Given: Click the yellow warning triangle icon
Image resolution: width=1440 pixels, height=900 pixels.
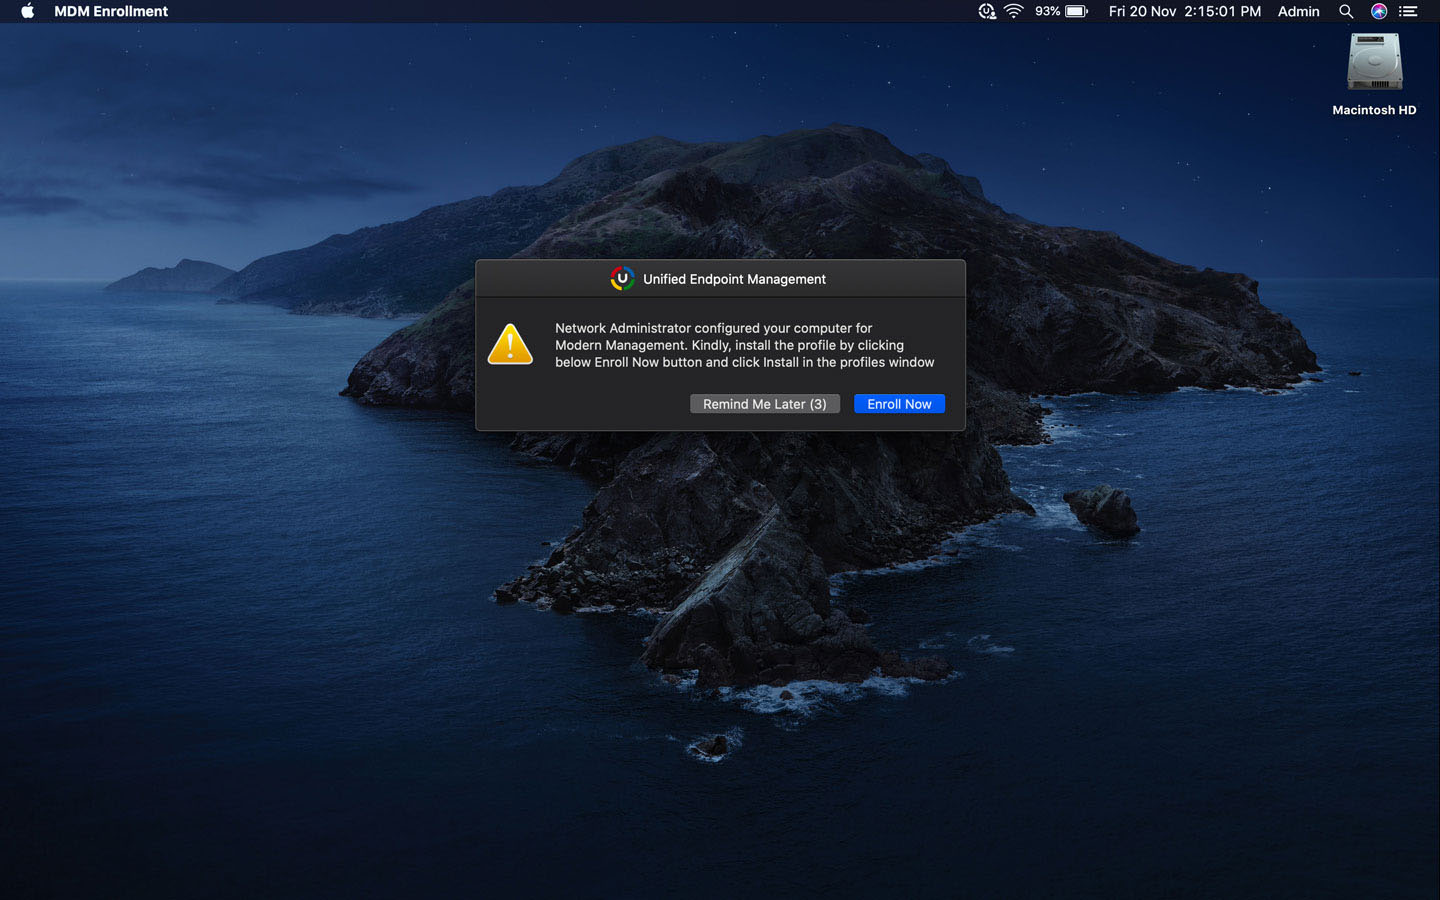Looking at the screenshot, I should 510,344.
